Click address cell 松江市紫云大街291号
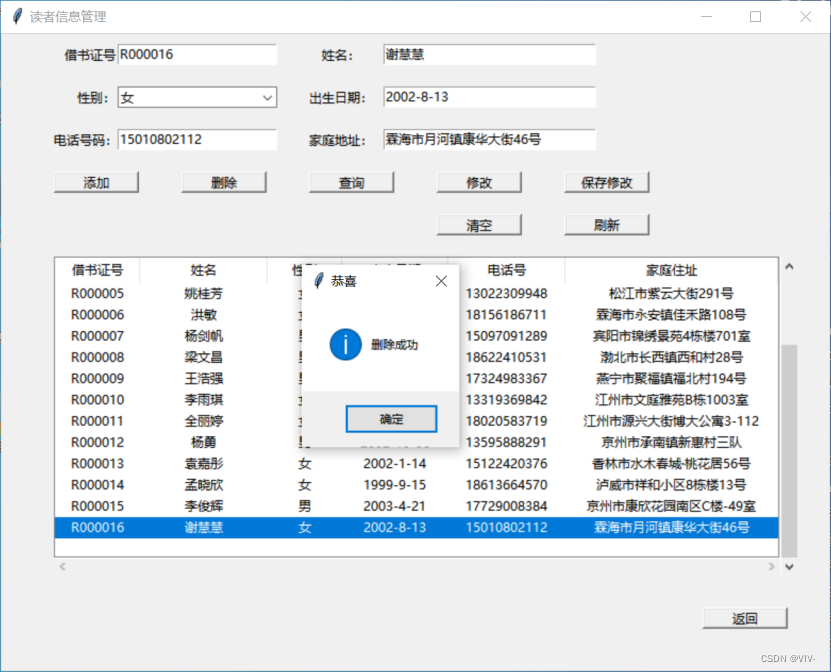 tap(671, 293)
